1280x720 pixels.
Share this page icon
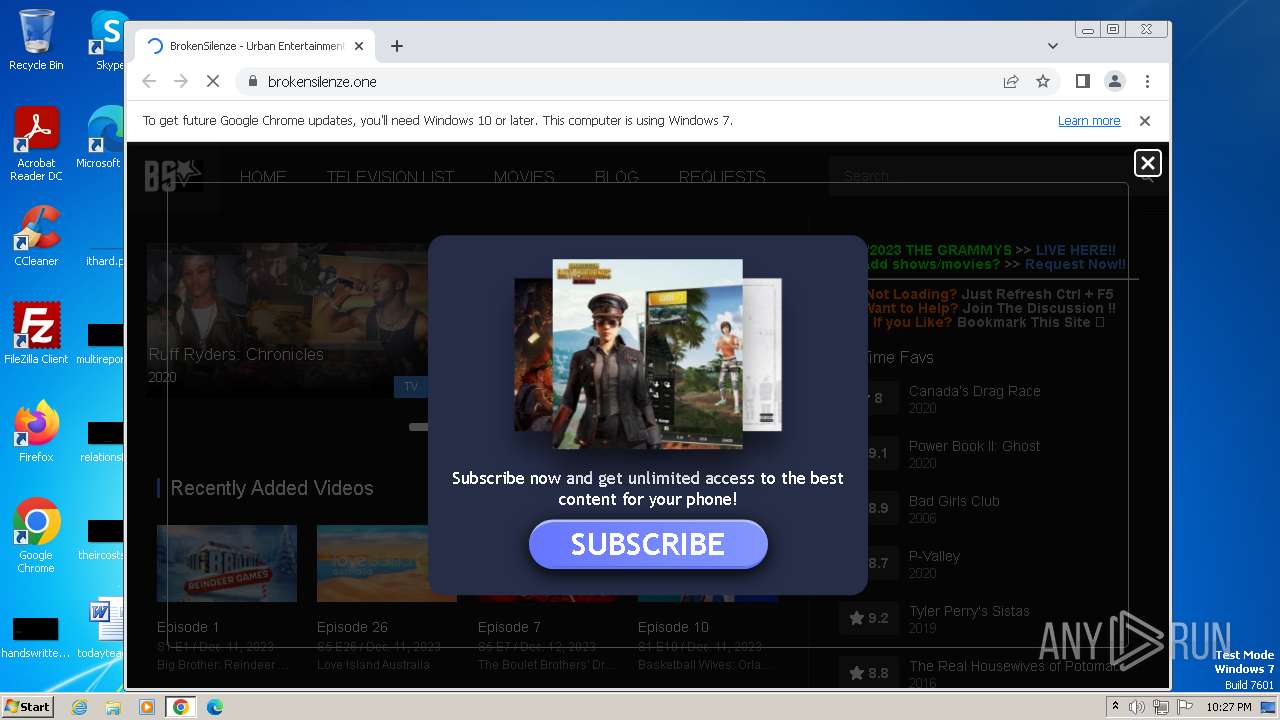click(1011, 81)
